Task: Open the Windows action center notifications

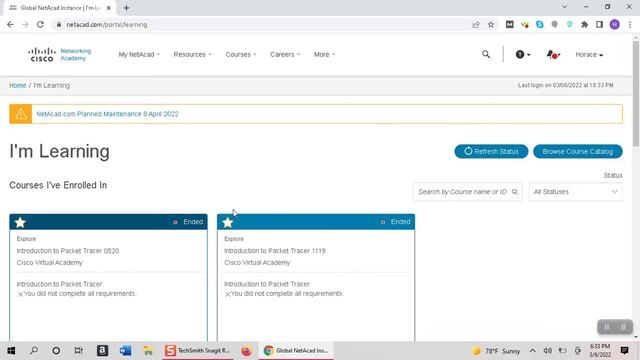Action: pyautogui.click(x=624, y=351)
